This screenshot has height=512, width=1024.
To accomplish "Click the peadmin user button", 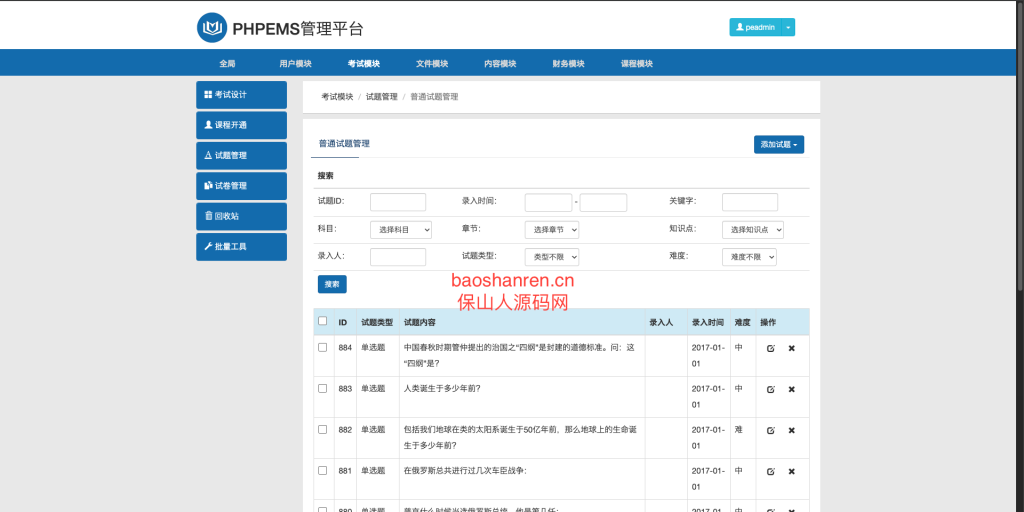I will click(x=755, y=27).
